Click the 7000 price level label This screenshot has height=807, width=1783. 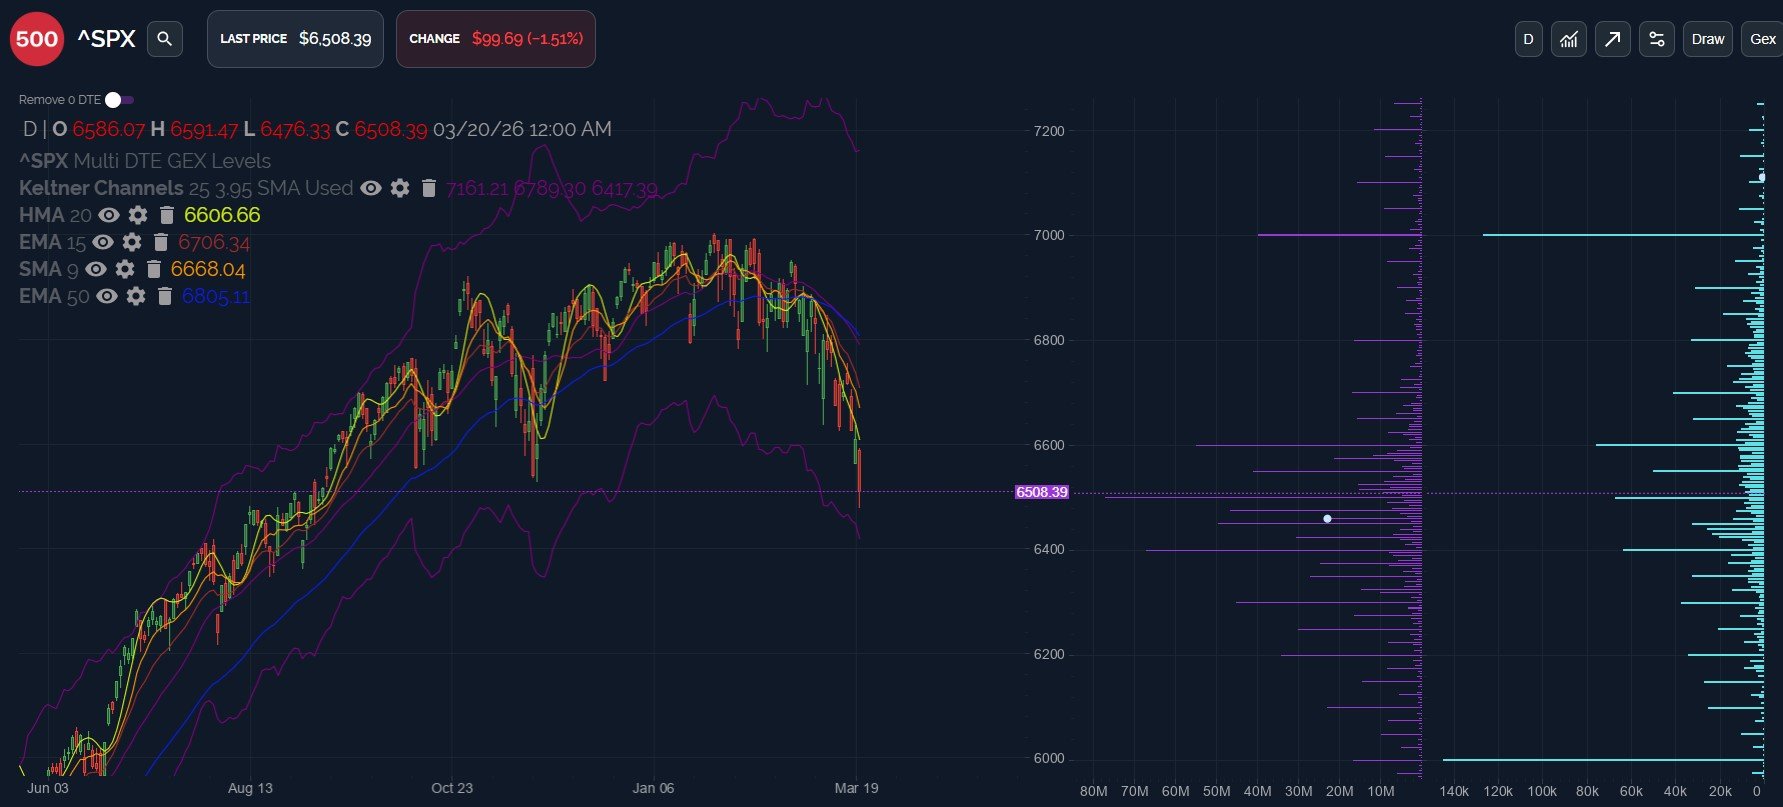coord(1049,235)
